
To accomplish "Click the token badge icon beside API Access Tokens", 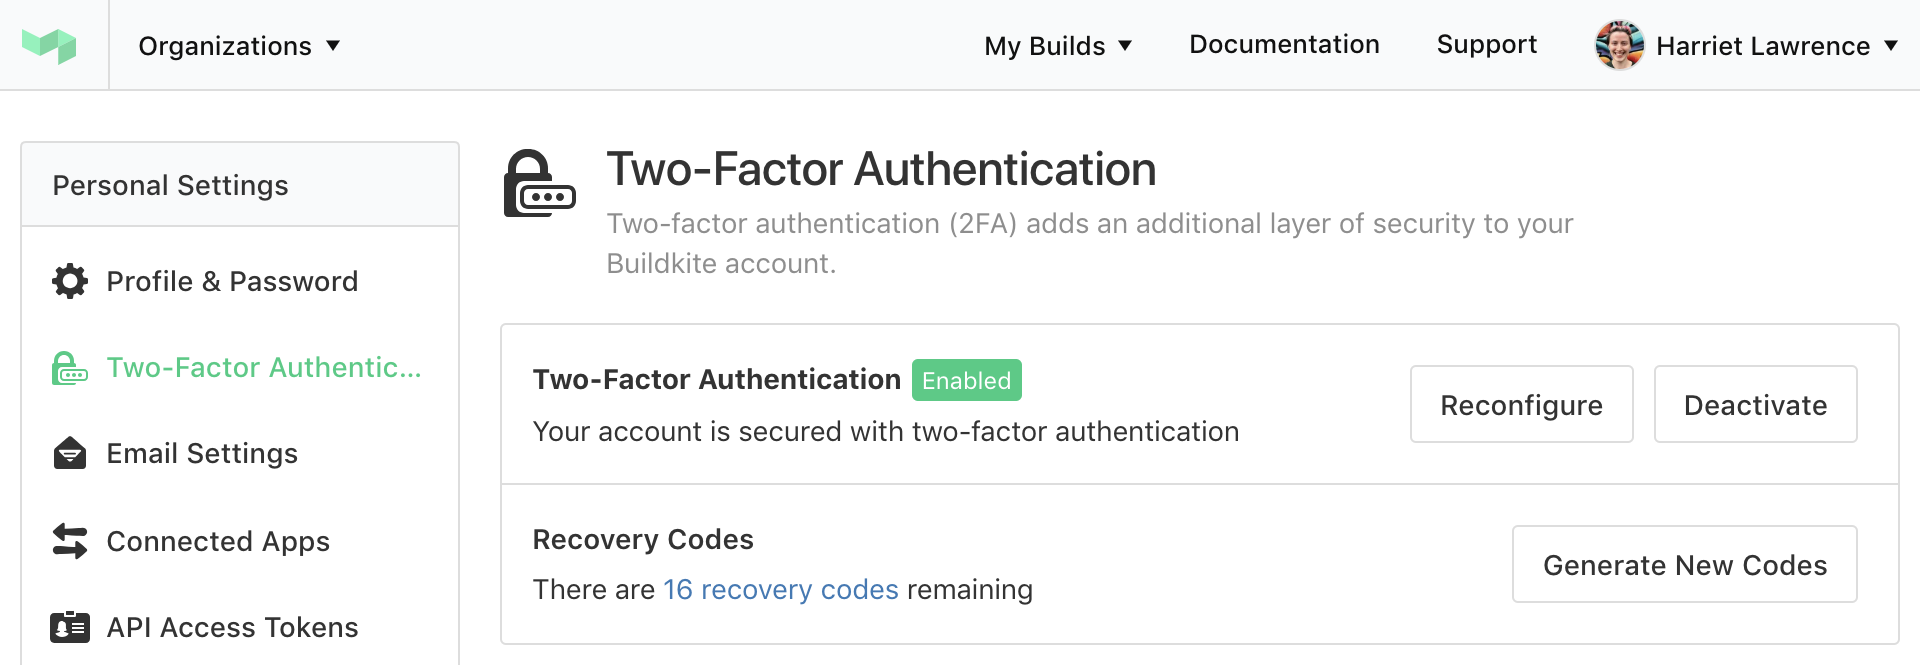I will click(68, 627).
